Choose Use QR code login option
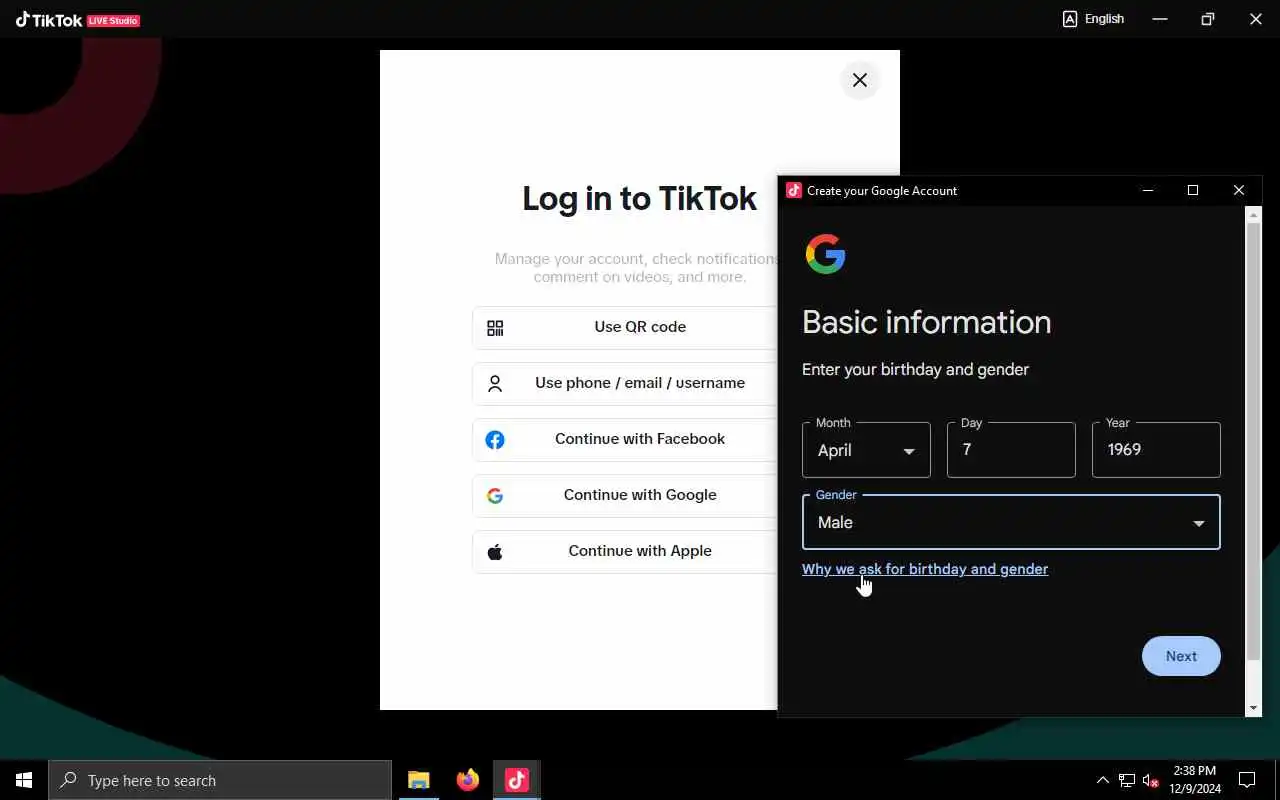This screenshot has height=800, width=1280. (x=625, y=327)
